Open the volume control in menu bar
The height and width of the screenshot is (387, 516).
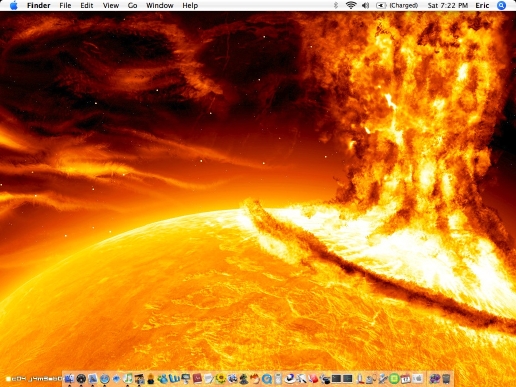click(366, 5)
